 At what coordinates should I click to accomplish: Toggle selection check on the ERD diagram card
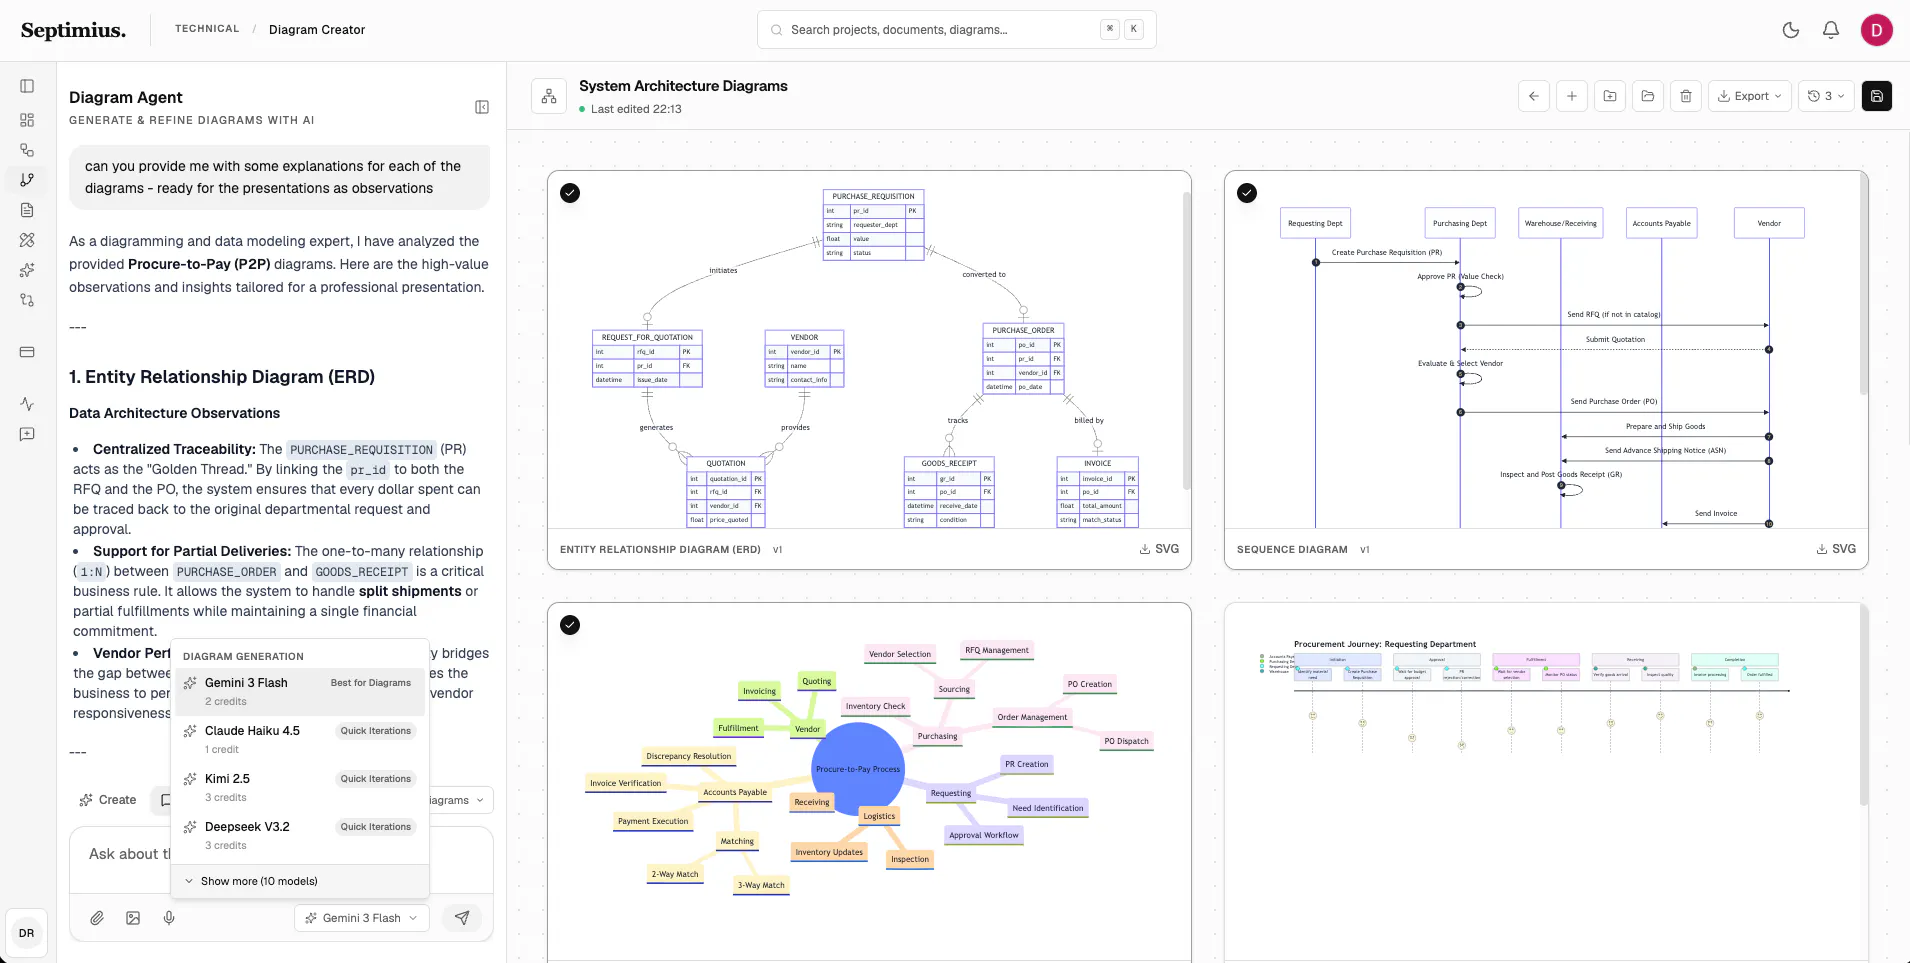570,193
